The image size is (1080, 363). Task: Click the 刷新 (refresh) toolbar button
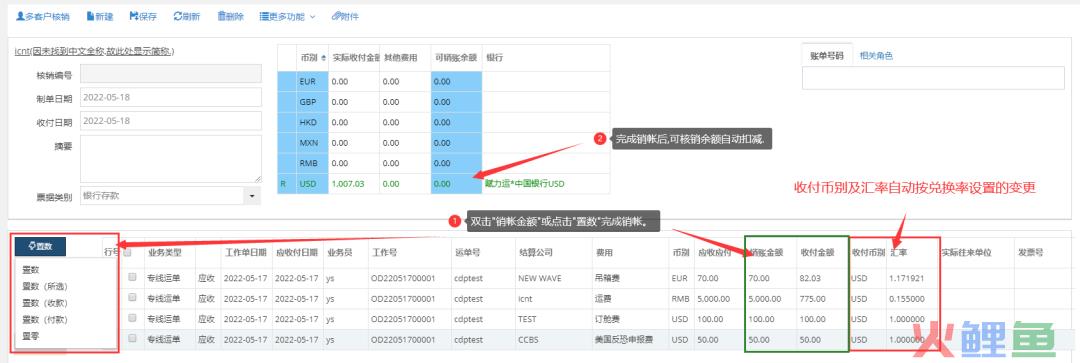[187, 17]
